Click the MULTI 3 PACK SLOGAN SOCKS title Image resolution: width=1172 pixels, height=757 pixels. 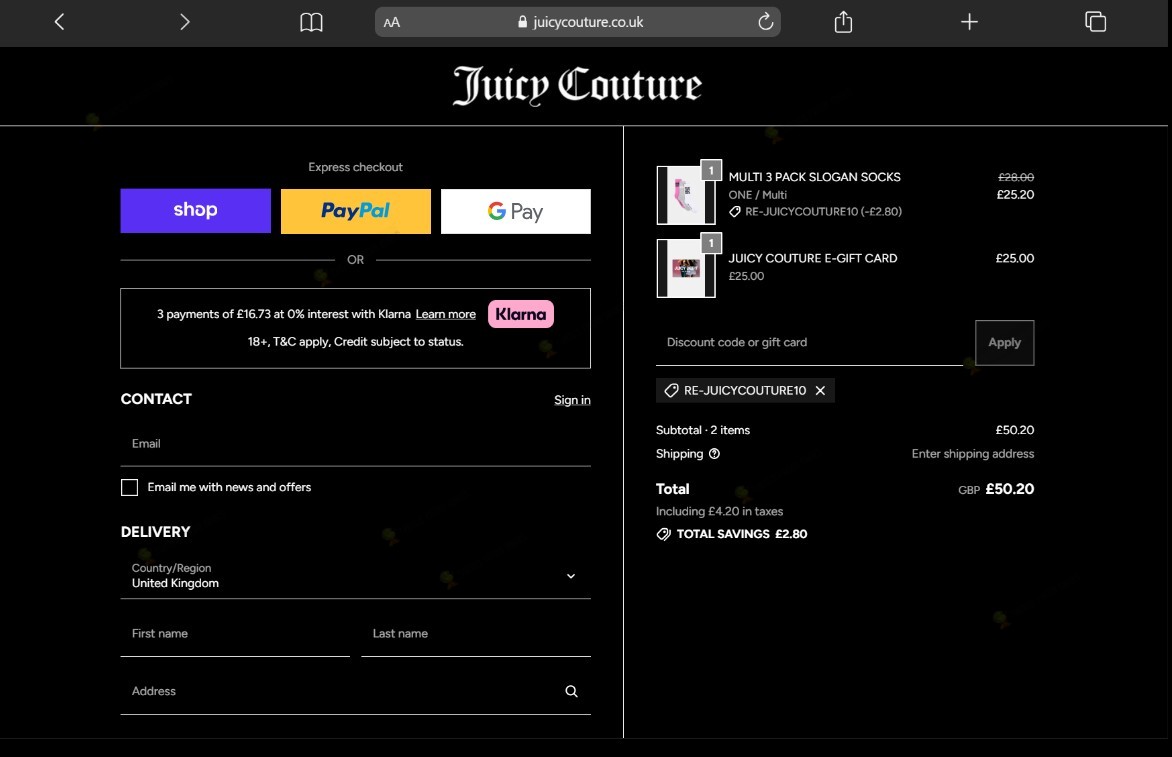815,177
